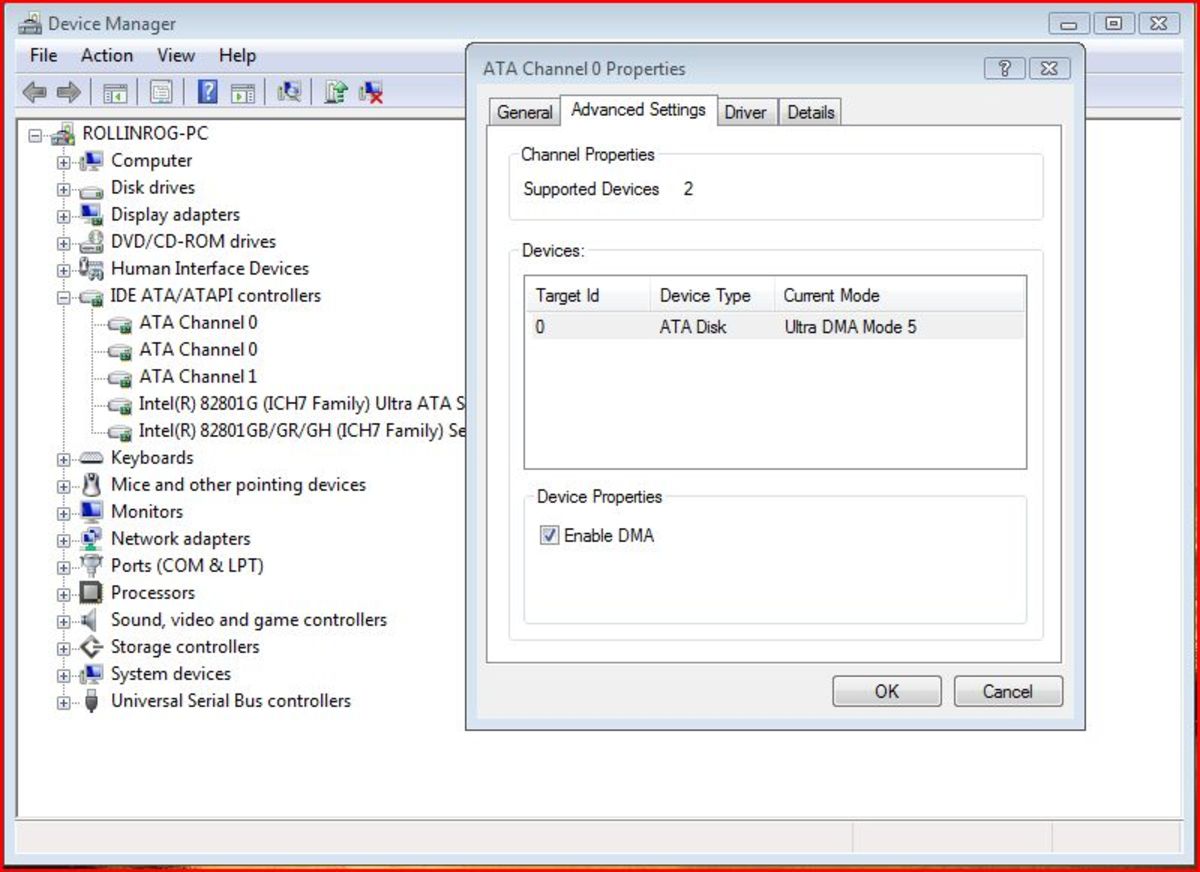Select ATA Channel 1 in the device tree
The image size is (1200, 872).
pos(197,376)
